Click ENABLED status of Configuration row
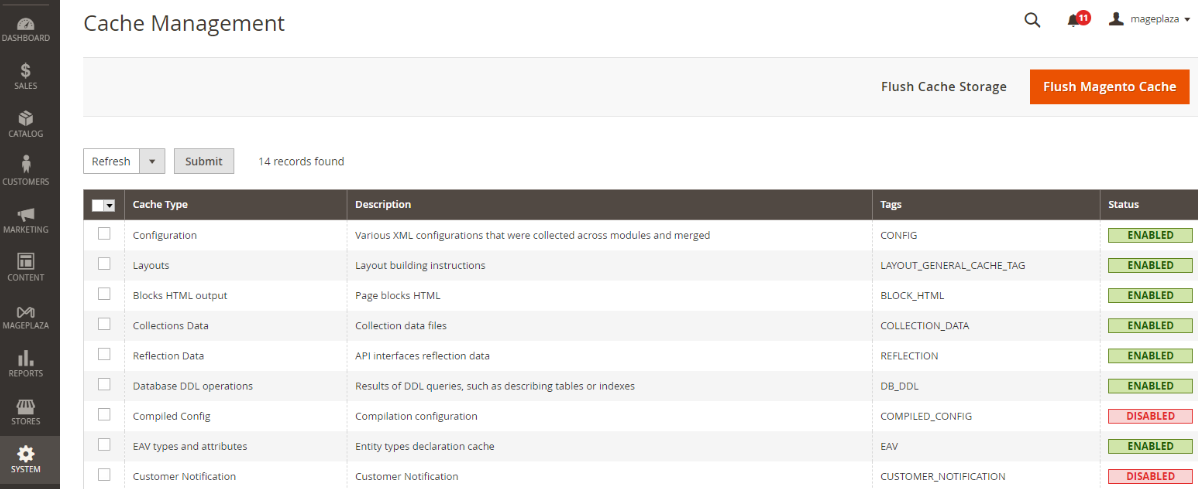Viewport: 1198px width, 489px height. pos(1150,235)
